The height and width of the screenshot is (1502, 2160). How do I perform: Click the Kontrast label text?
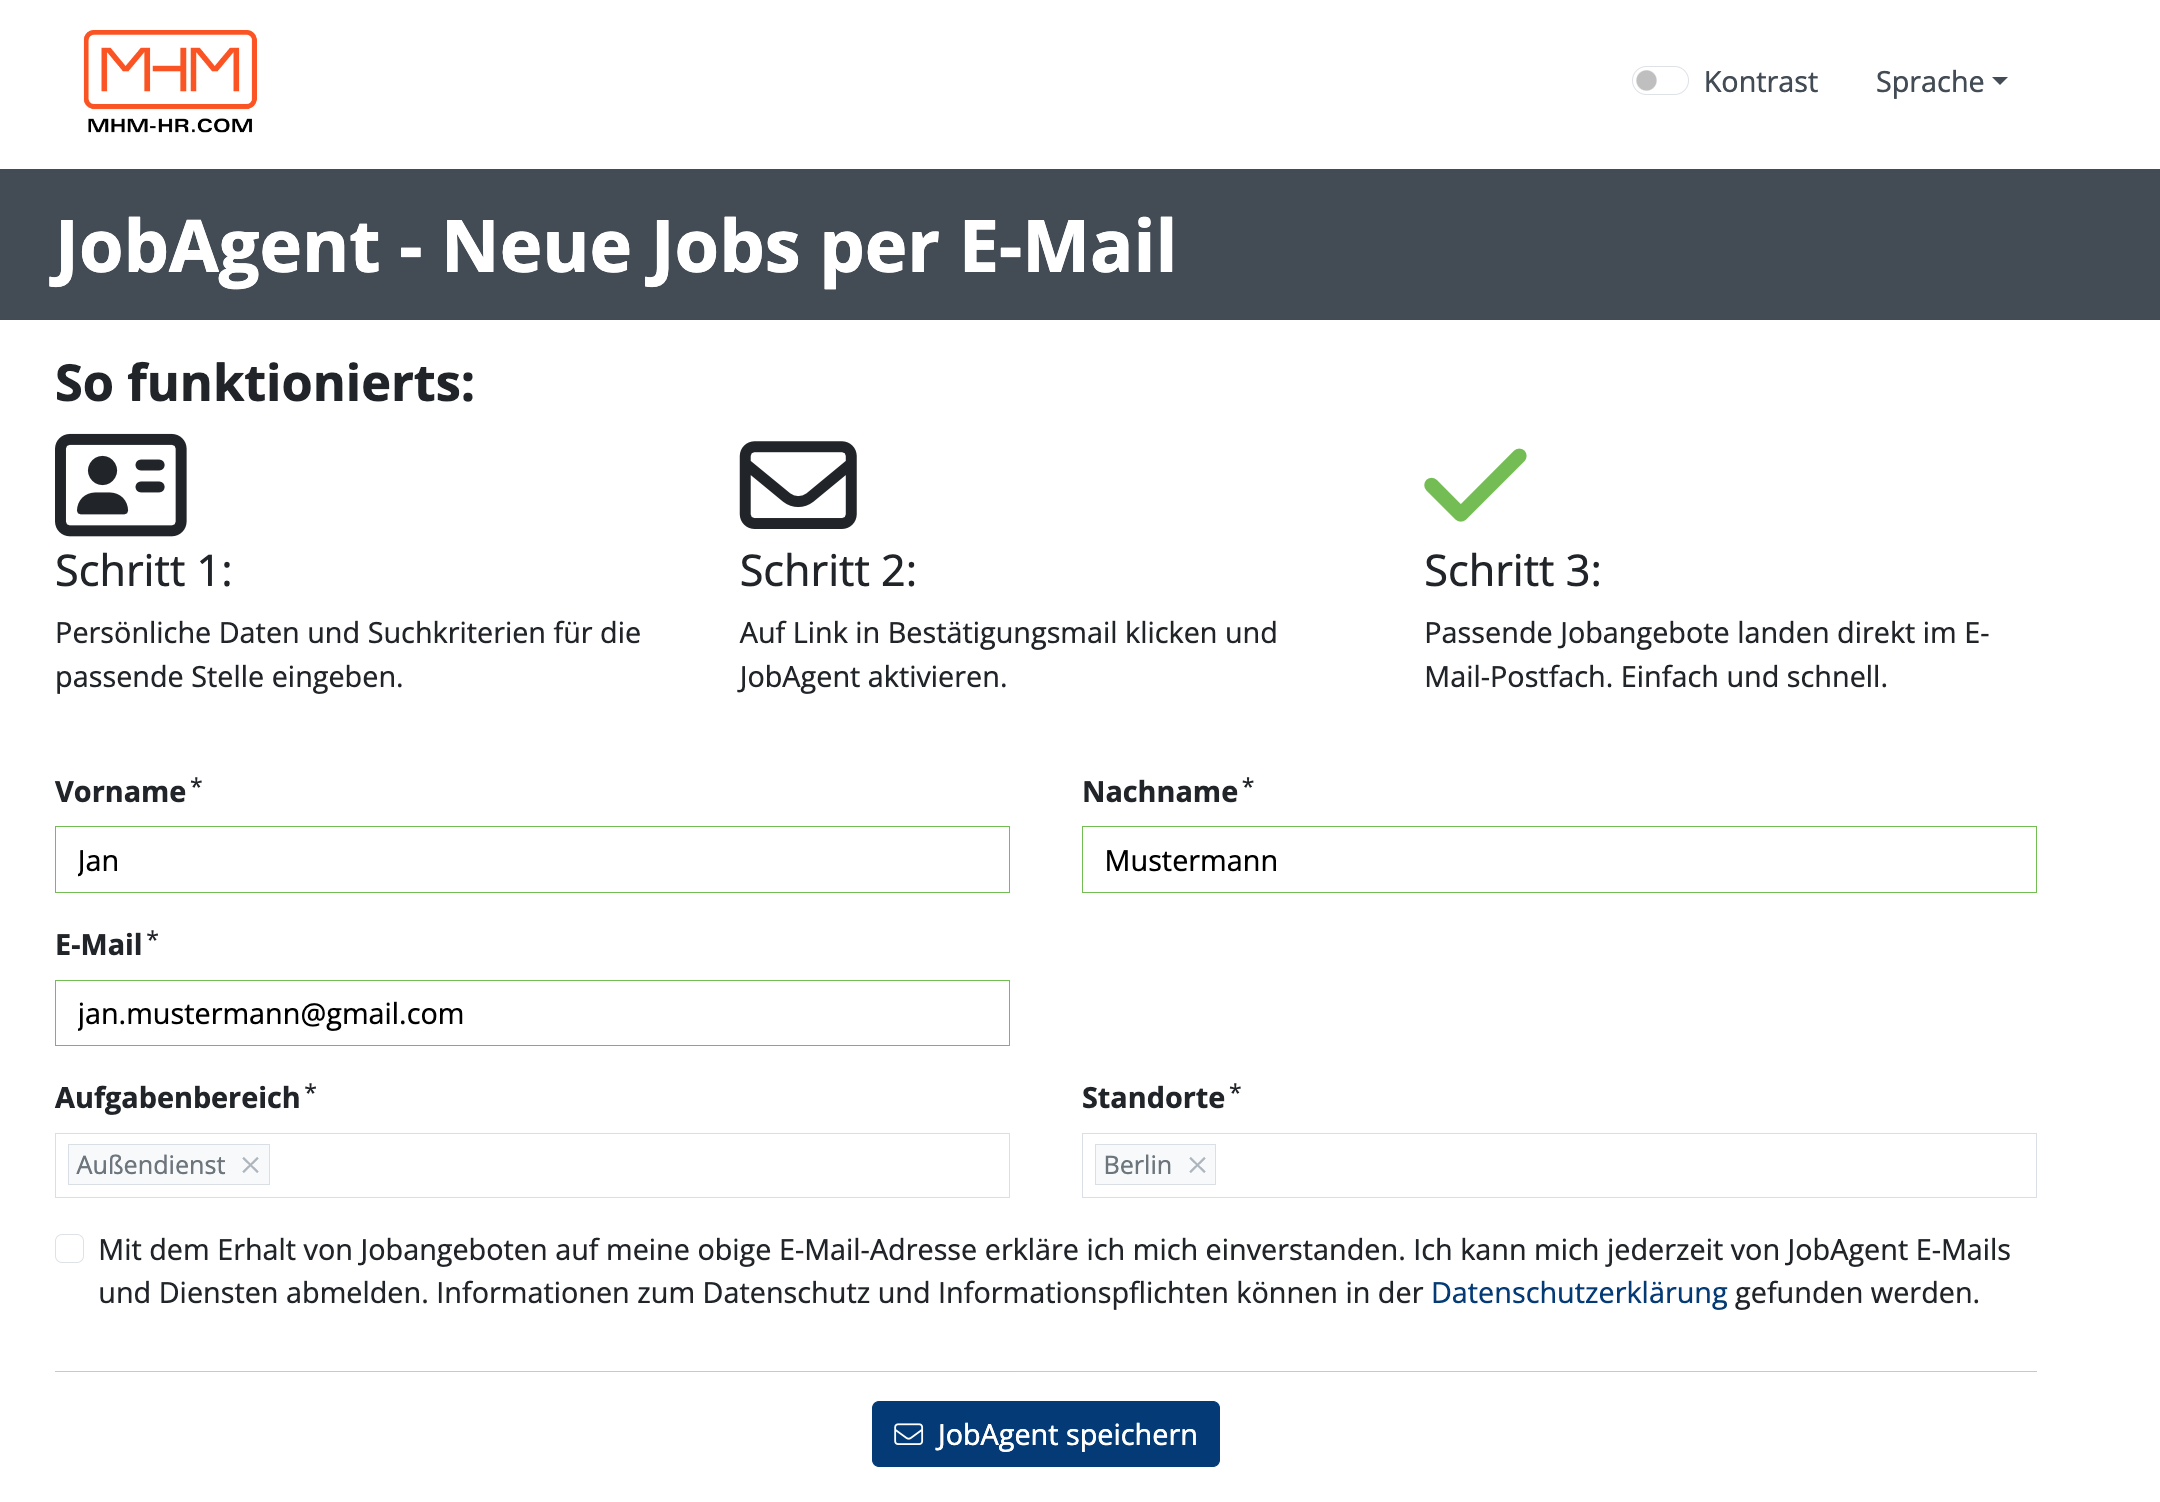pos(1760,82)
